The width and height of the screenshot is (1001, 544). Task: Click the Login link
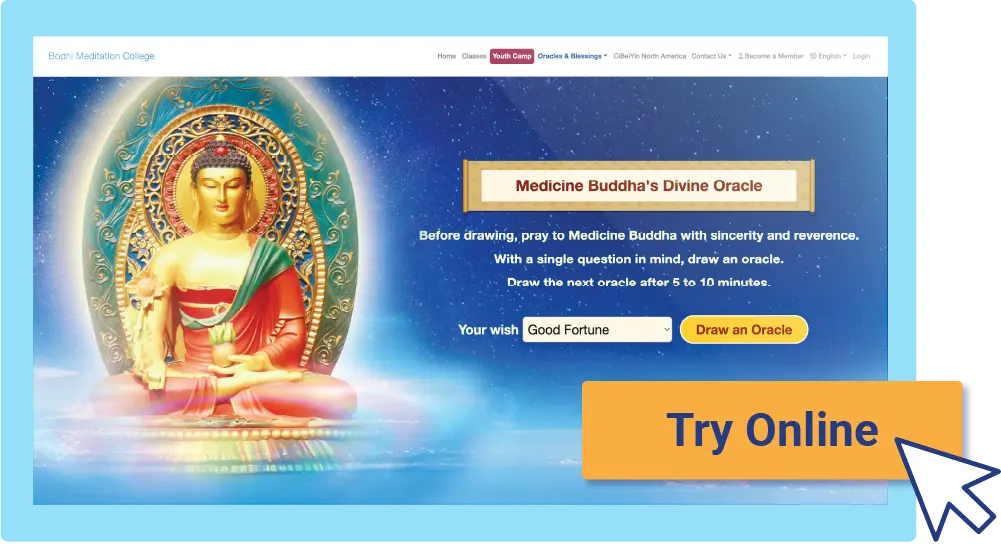(x=861, y=56)
